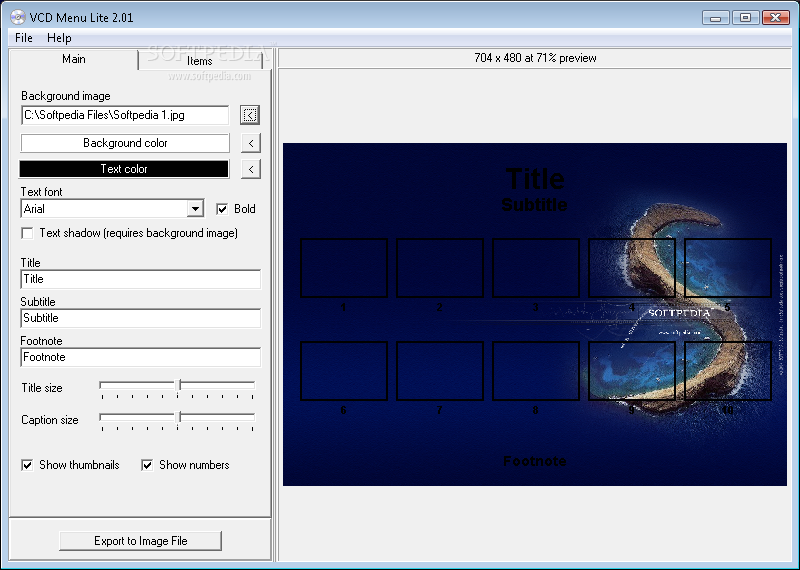800x570 pixels.
Task: Click arrow button beside Text color
Action: (251, 169)
